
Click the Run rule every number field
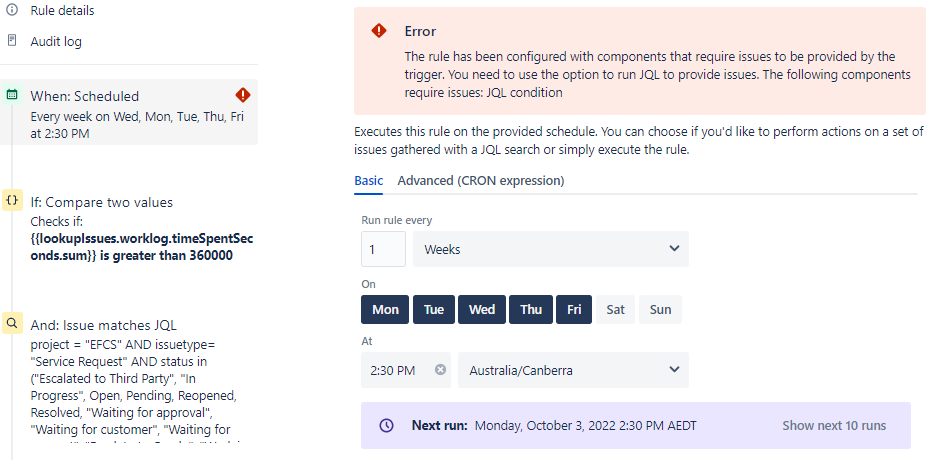[383, 249]
